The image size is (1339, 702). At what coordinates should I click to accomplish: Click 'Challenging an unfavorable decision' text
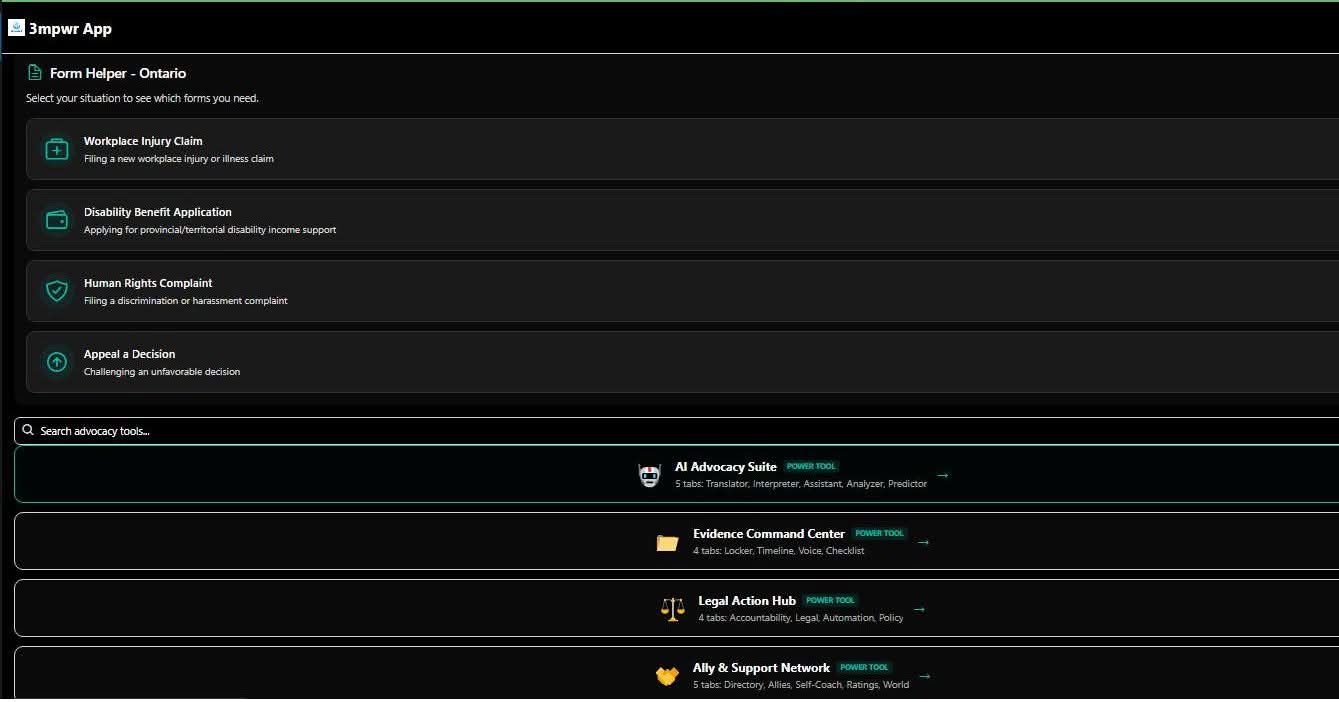tap(162, 372)
